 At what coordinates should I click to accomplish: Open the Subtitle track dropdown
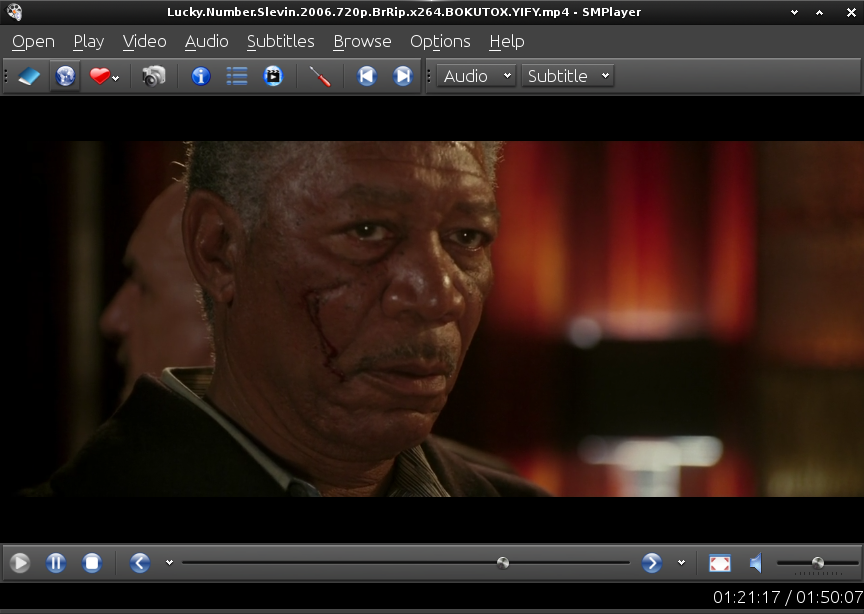568,76
